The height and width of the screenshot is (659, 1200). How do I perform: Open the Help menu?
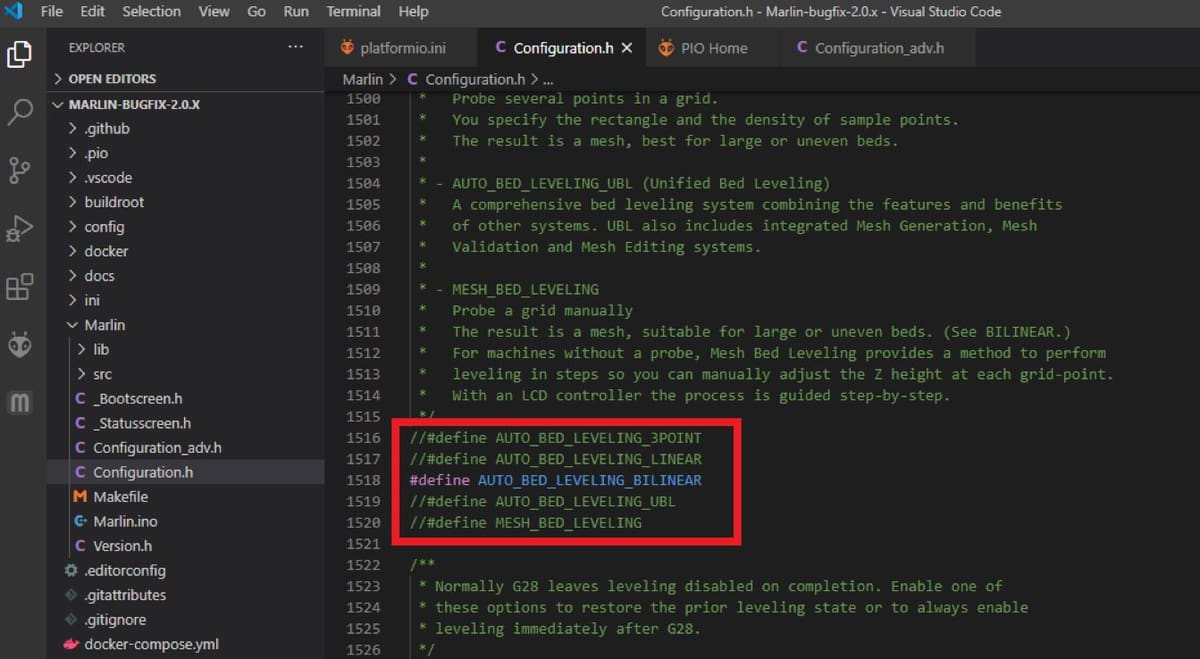point(413,12)
